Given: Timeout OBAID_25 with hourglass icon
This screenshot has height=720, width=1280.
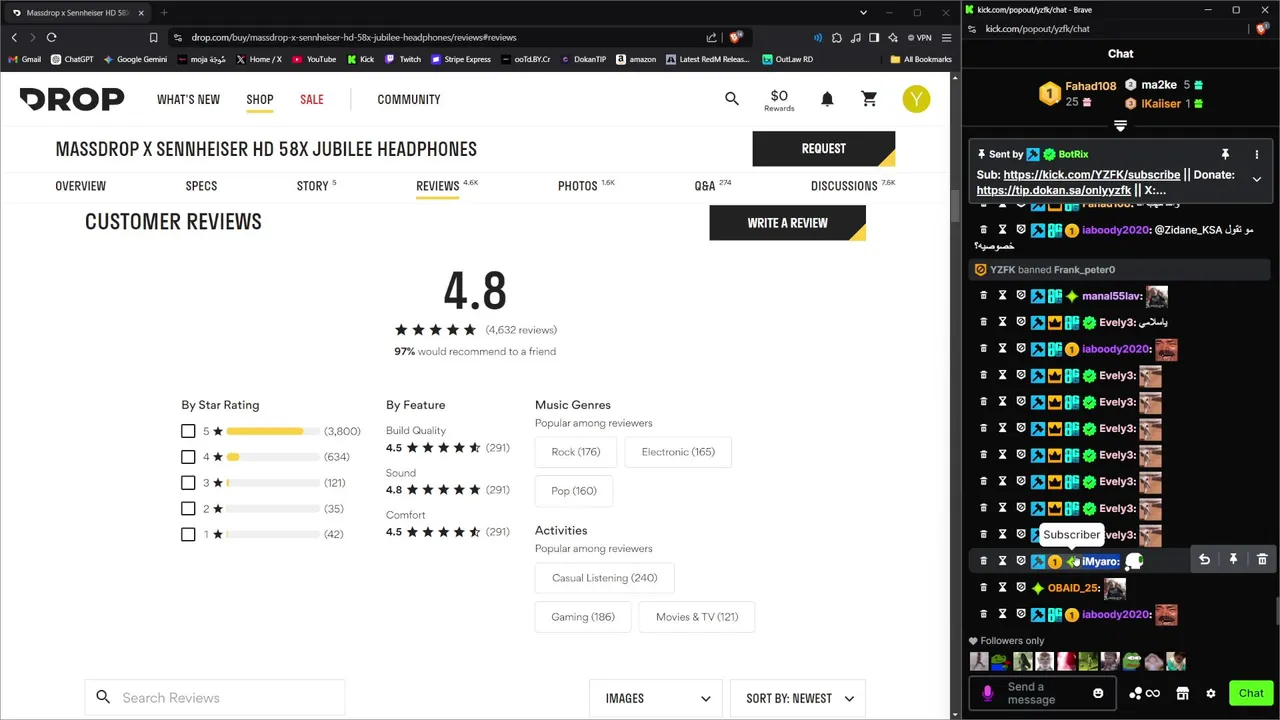Looking at the screenshot, I should click(1002, 588).
